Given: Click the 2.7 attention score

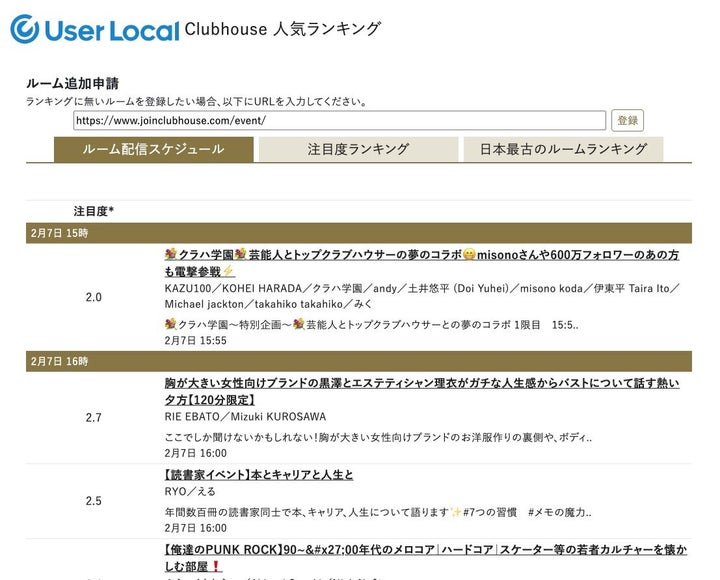Looking at the screenshot, I should tap(93, 417).
